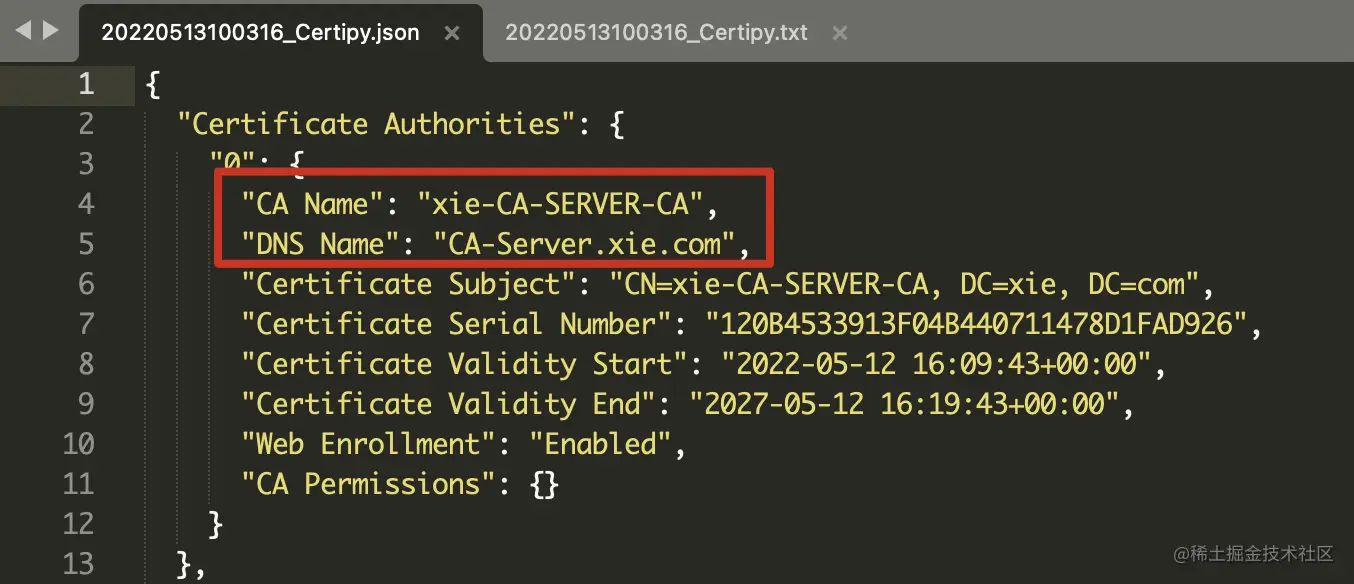Click the "Certificate Validity End" key
The width and height of the screenshot is (1354, 584).
click(x=449, y=404)
